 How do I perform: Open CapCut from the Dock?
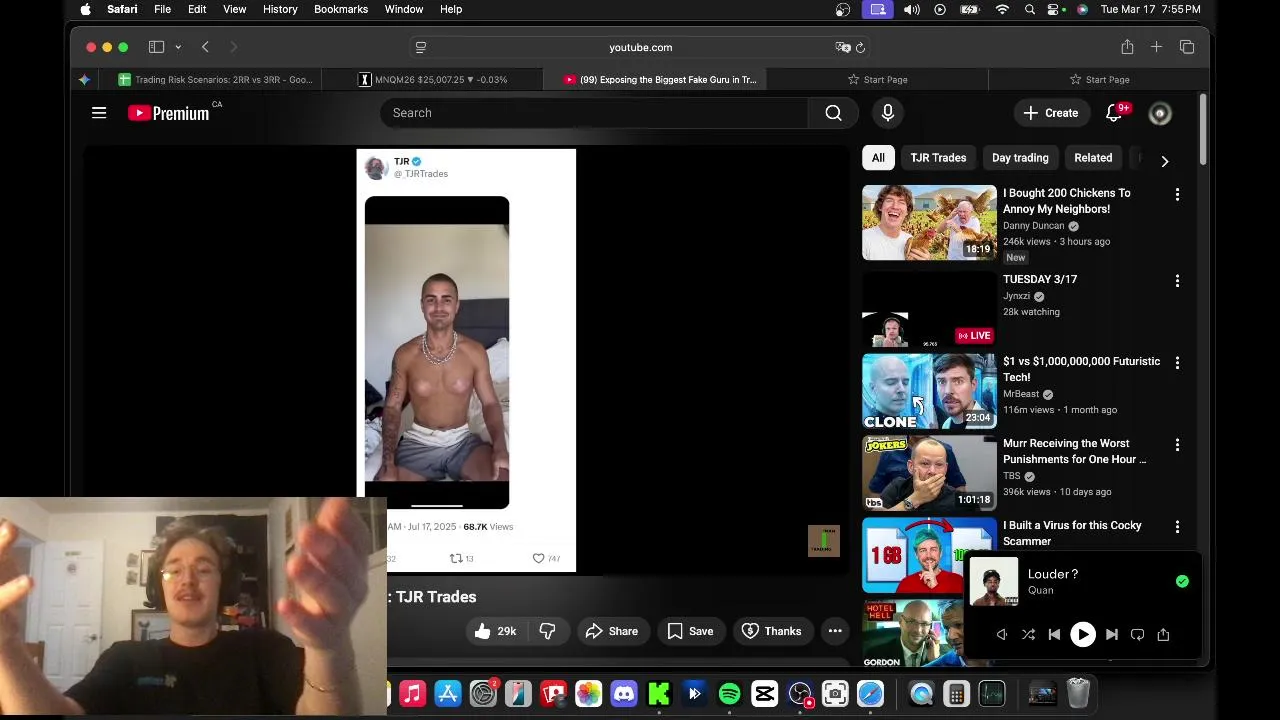tap(765, 693)
